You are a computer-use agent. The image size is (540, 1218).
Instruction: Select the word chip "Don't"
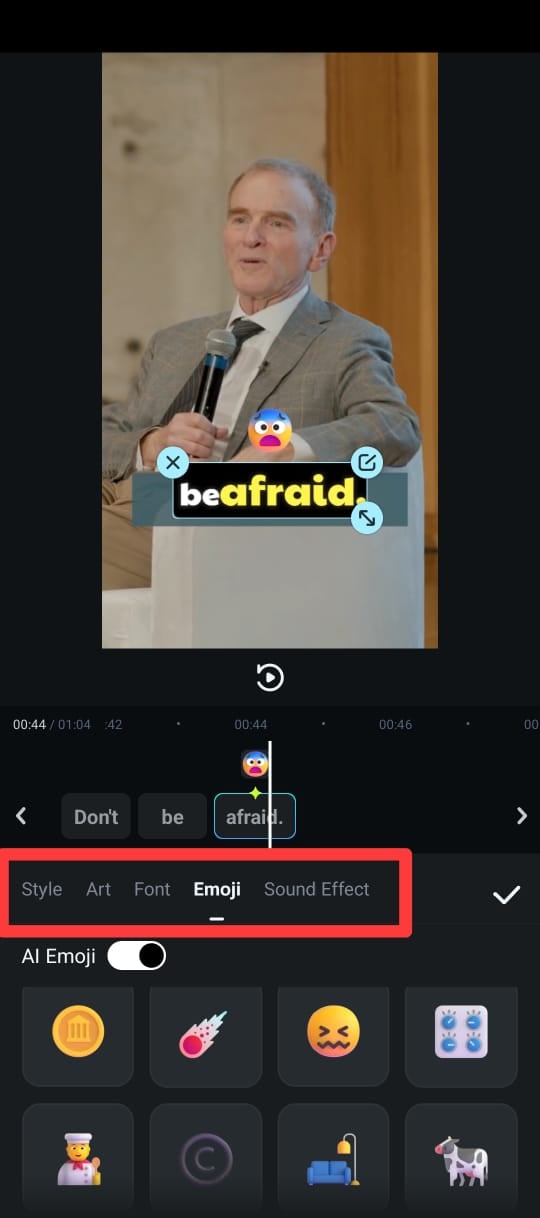click(96, 816)
